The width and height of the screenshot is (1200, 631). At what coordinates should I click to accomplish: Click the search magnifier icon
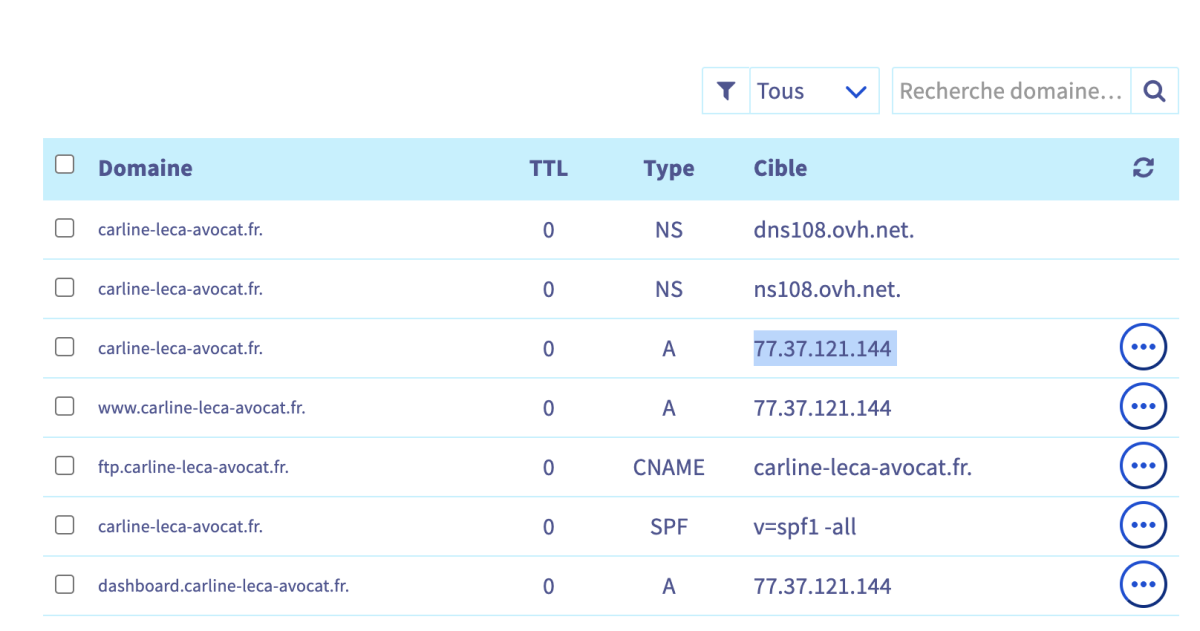1154,91
